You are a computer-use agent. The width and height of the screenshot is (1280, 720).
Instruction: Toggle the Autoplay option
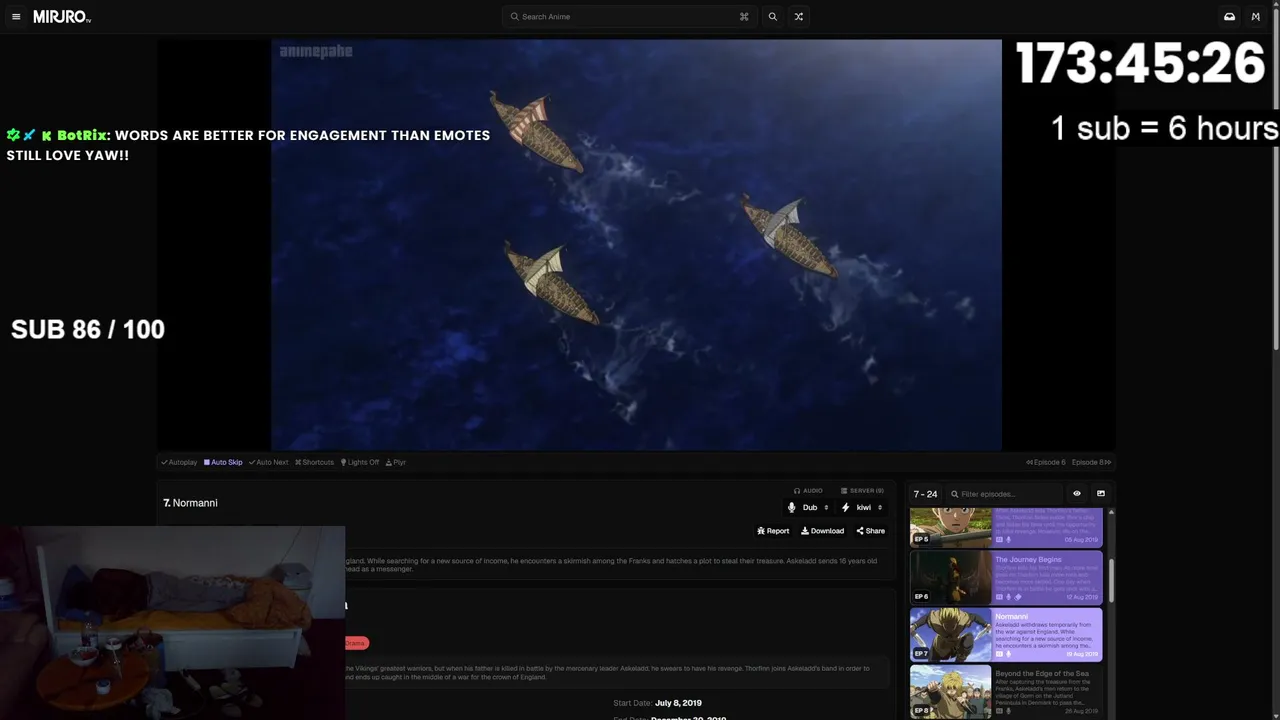click(x=179, y=462)
